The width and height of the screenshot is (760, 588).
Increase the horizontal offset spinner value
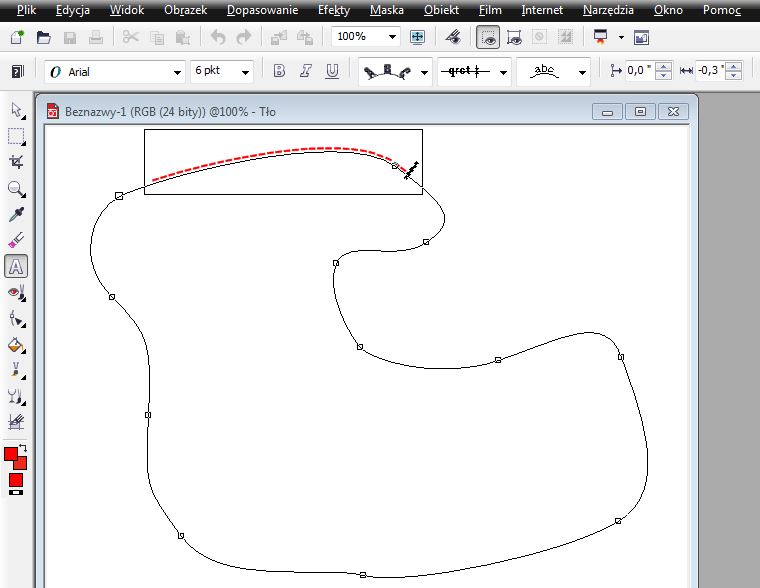point(663,66)
